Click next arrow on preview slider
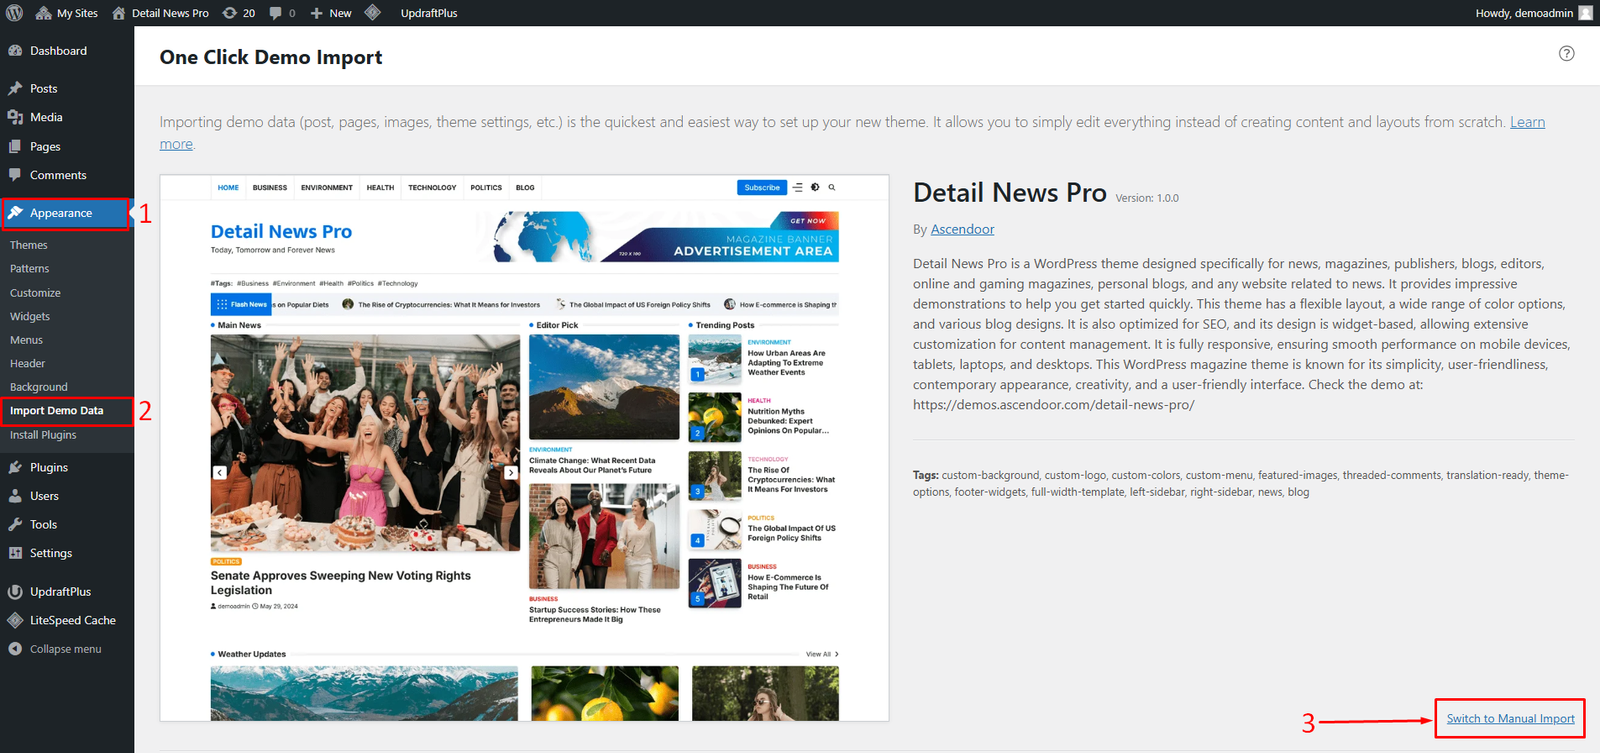1600x753 pixels. pos(510,473)
